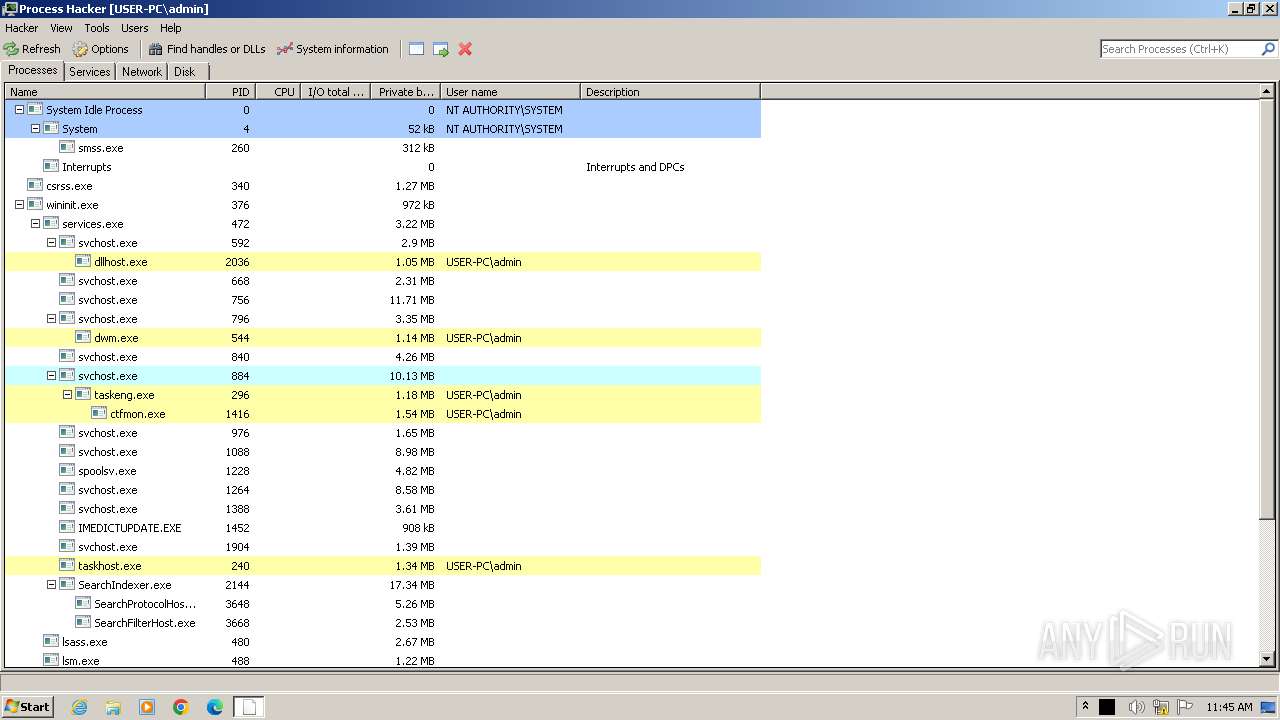Click the dwm.exe process icon

(83, 338)
